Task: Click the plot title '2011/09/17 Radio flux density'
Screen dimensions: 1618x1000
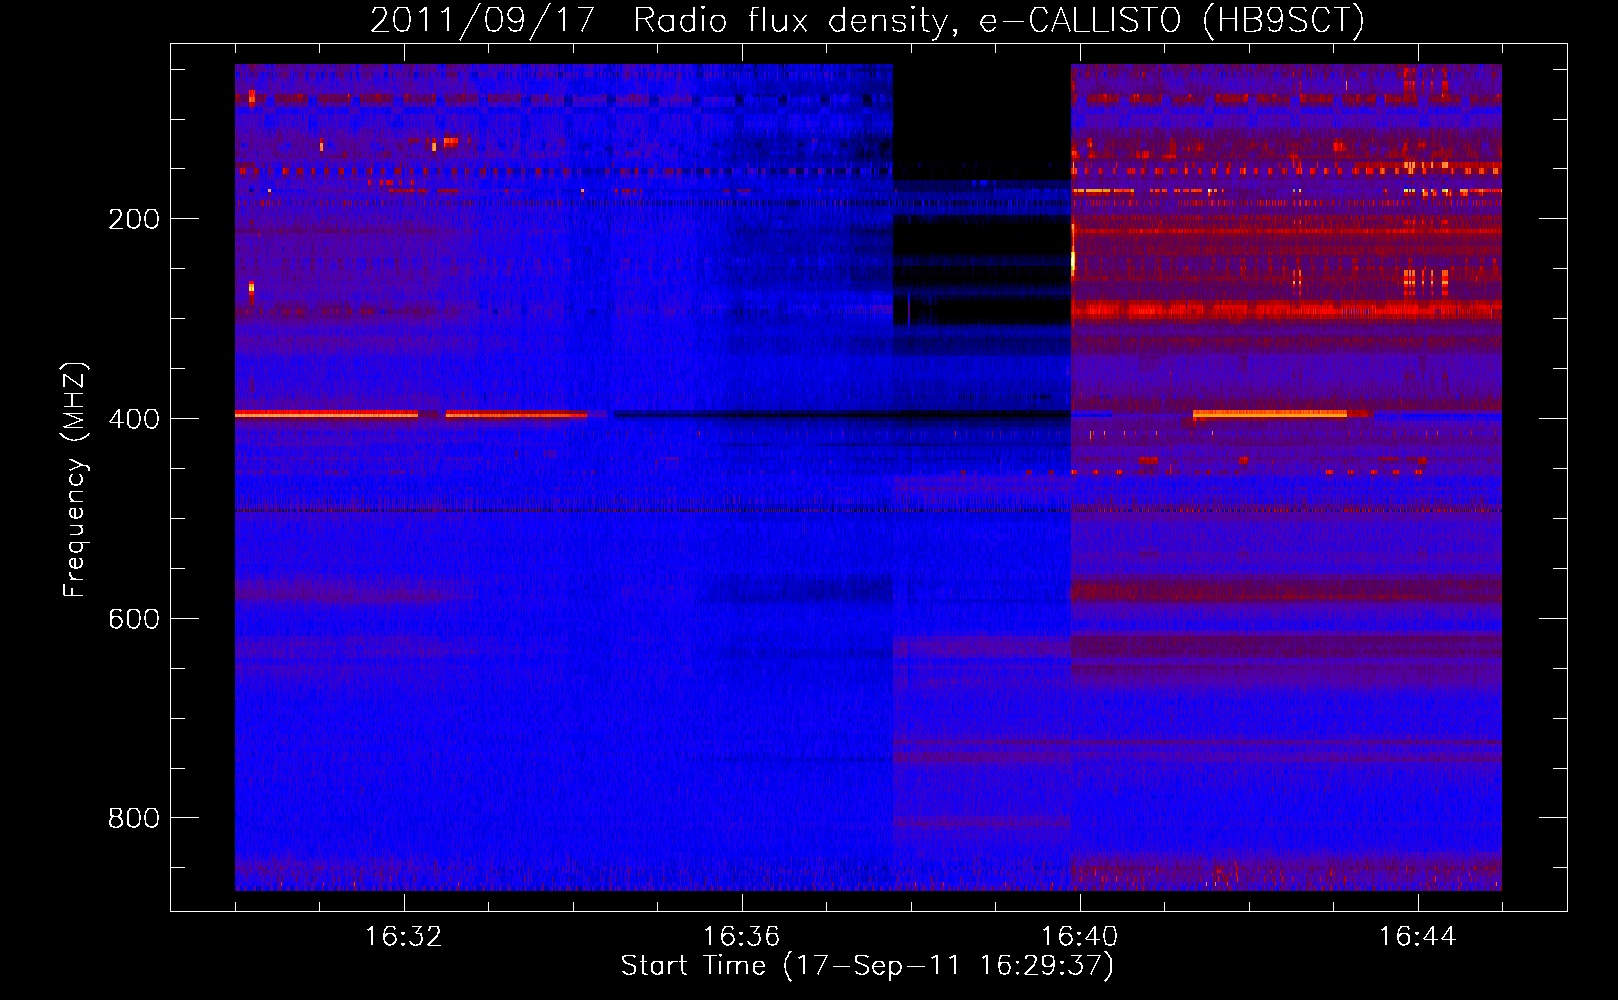Action: [x=659, y=21]
